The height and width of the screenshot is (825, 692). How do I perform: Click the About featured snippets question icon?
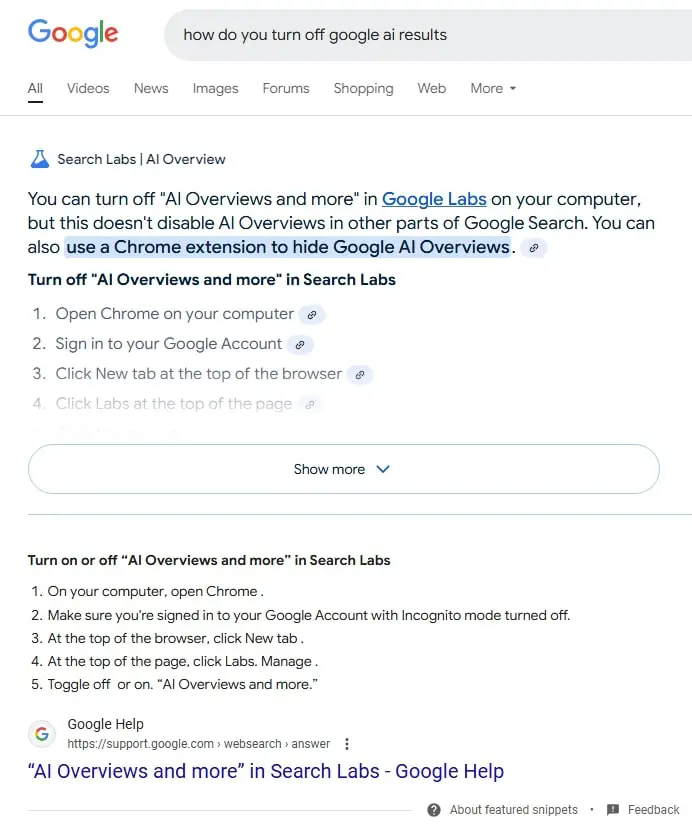434,810
